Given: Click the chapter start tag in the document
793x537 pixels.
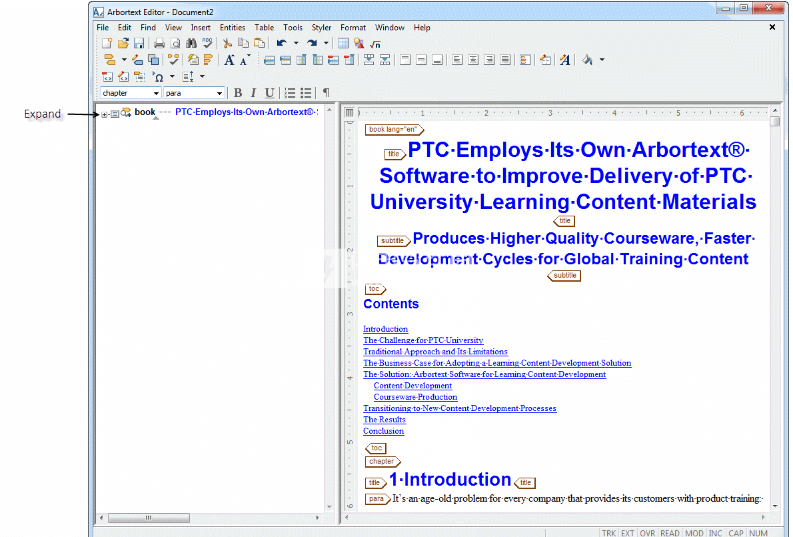Looking at the screenshot, I should point(382,462).
